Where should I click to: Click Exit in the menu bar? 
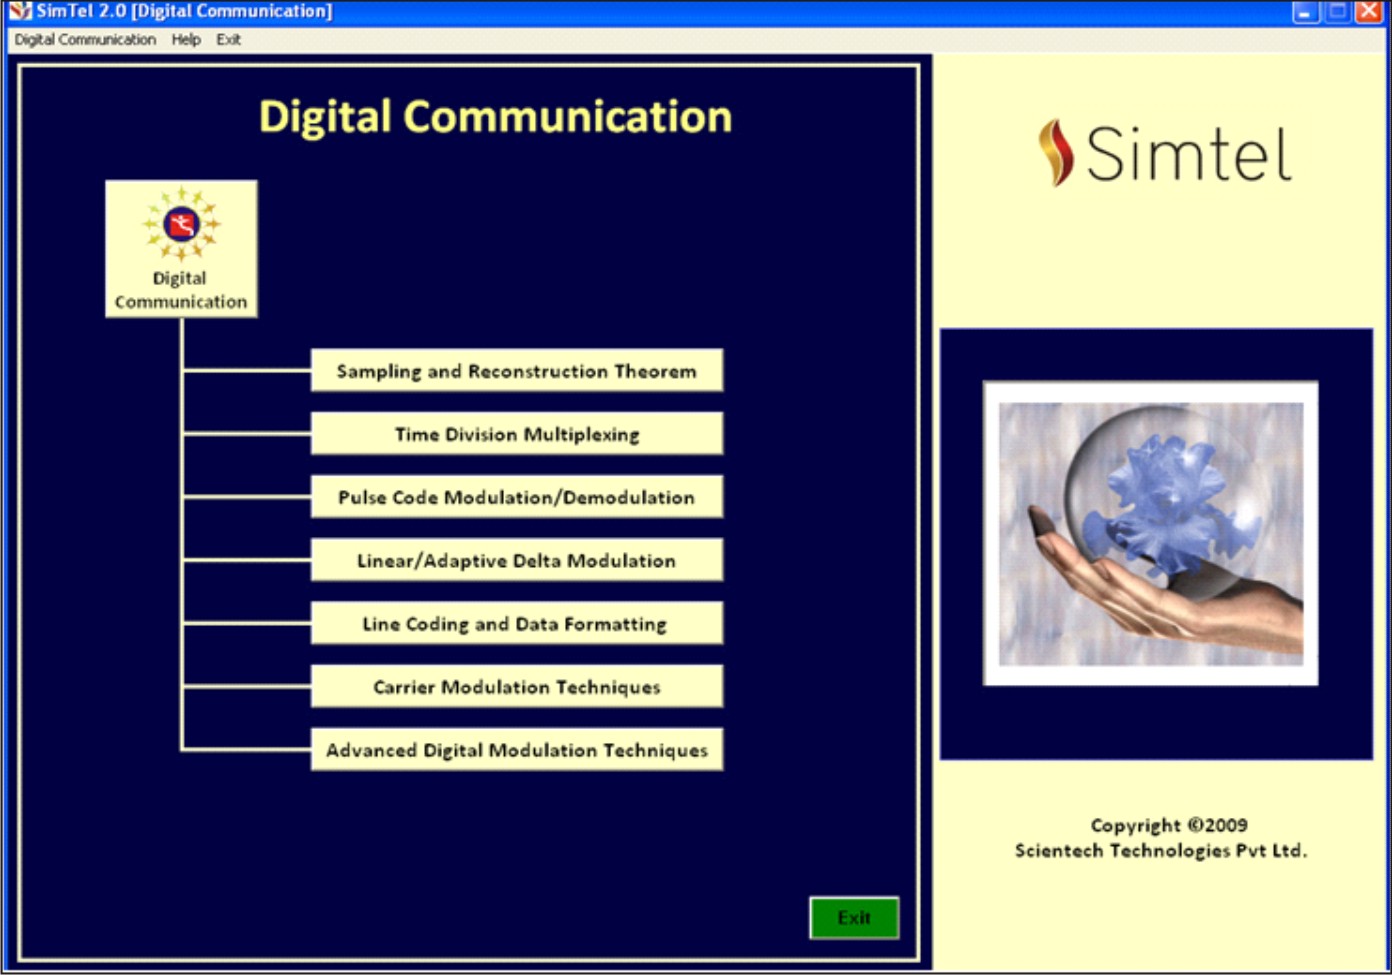[228, 40]
